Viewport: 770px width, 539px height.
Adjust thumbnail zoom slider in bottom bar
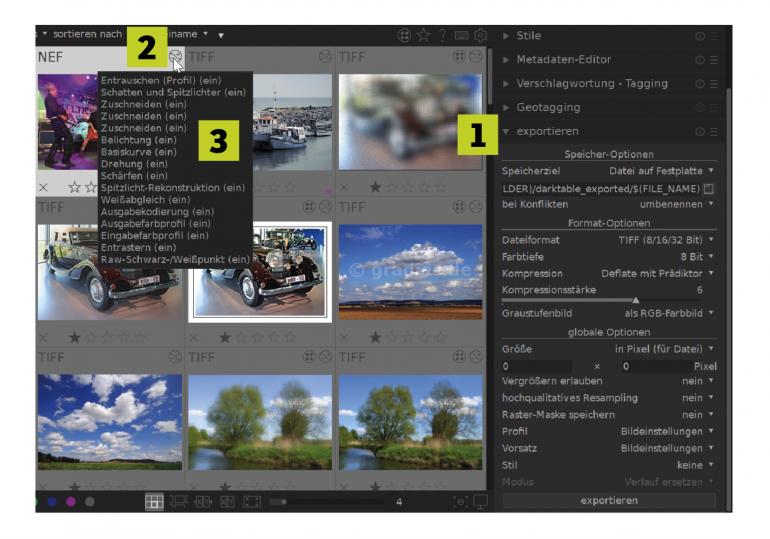(x=327, y=502)
